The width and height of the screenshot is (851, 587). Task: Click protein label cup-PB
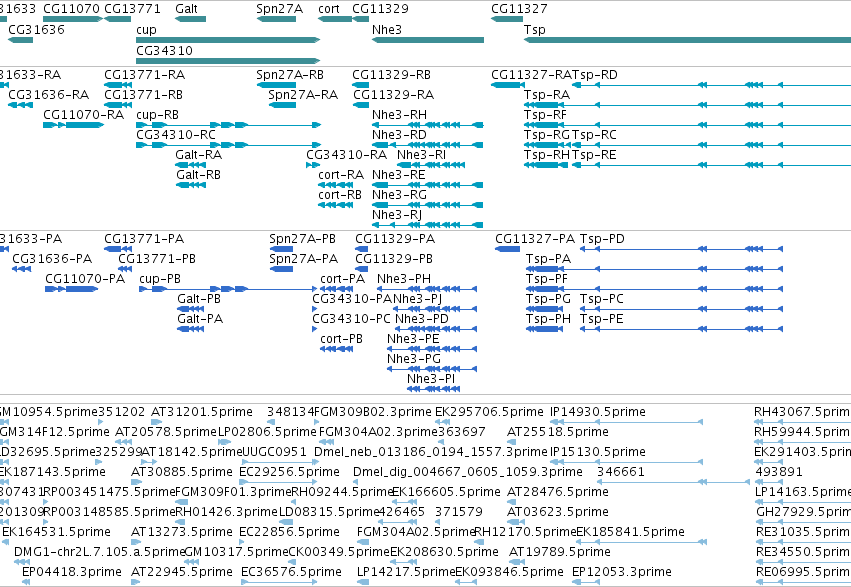[x=160, y=279]
